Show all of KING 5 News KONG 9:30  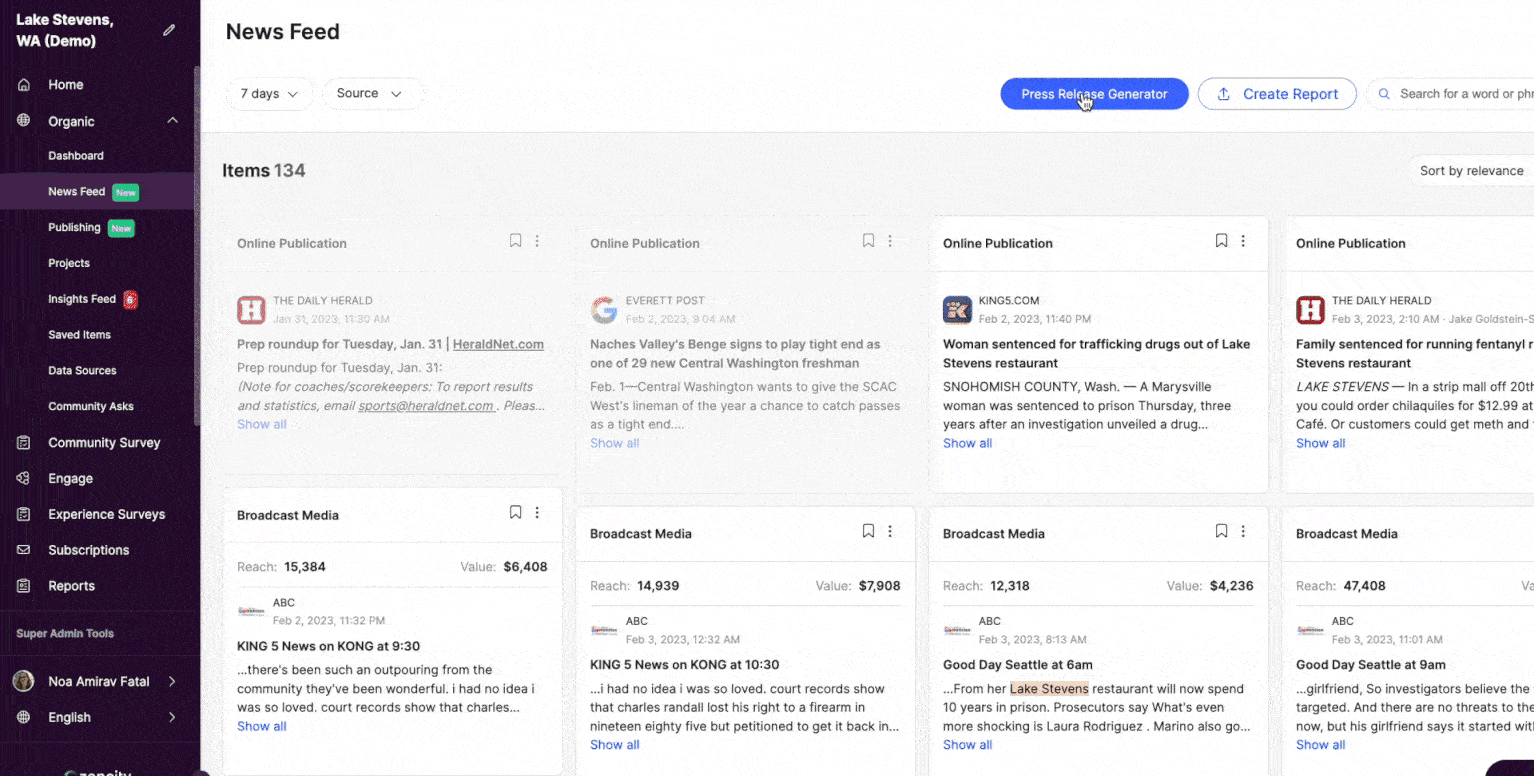click(262, 726)
